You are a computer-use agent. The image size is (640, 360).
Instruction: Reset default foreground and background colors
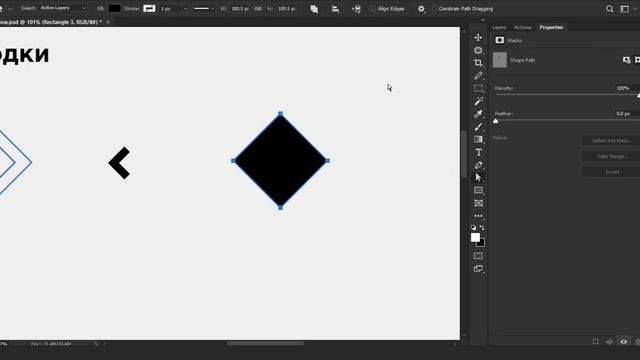(x=473, y=228)
